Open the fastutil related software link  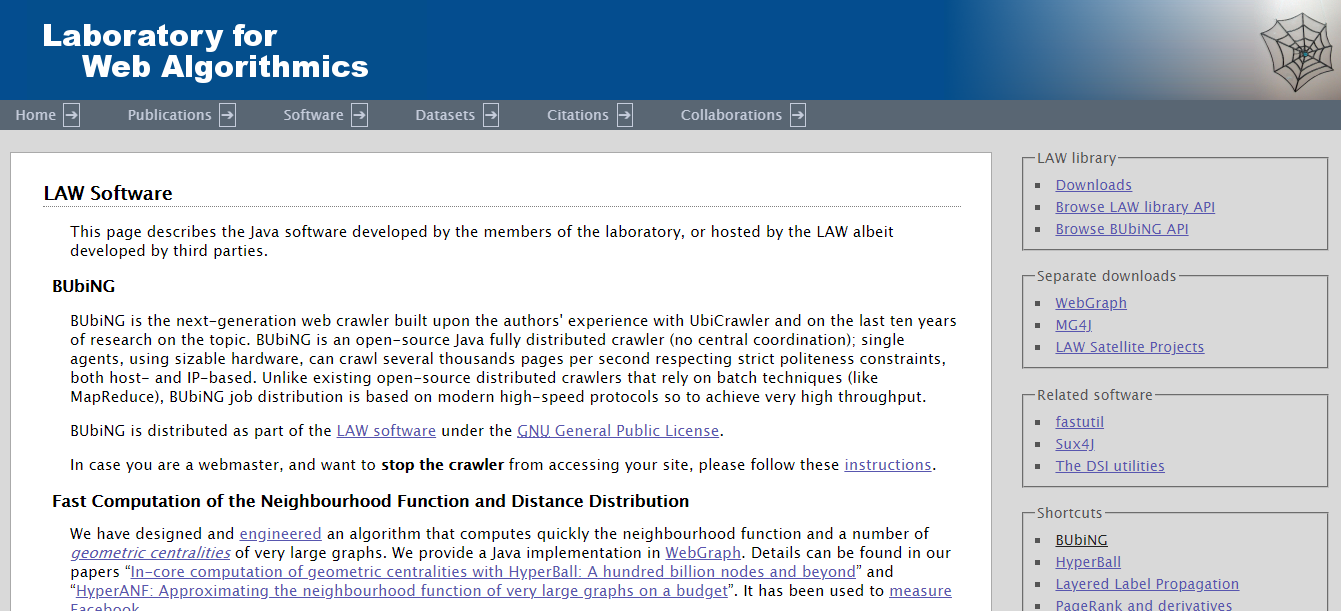coord(1080,422)
